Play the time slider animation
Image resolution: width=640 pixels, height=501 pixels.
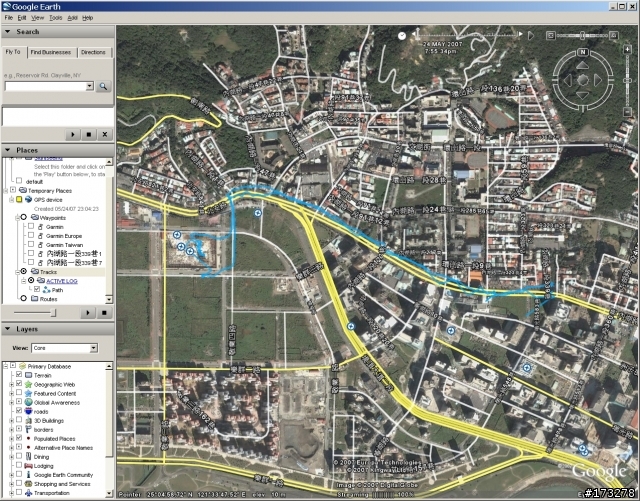click(x=531, y=36)
